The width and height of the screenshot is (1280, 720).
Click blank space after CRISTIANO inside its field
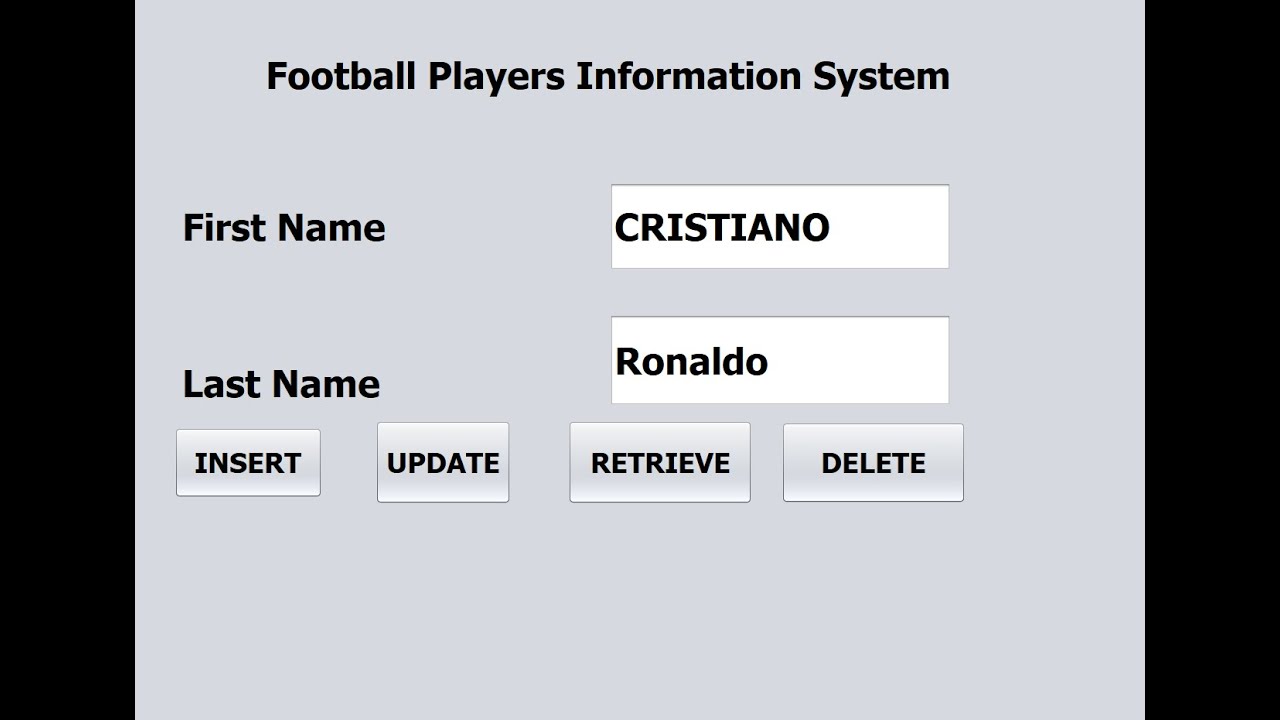pyautogui.click(x=890, y=228)
